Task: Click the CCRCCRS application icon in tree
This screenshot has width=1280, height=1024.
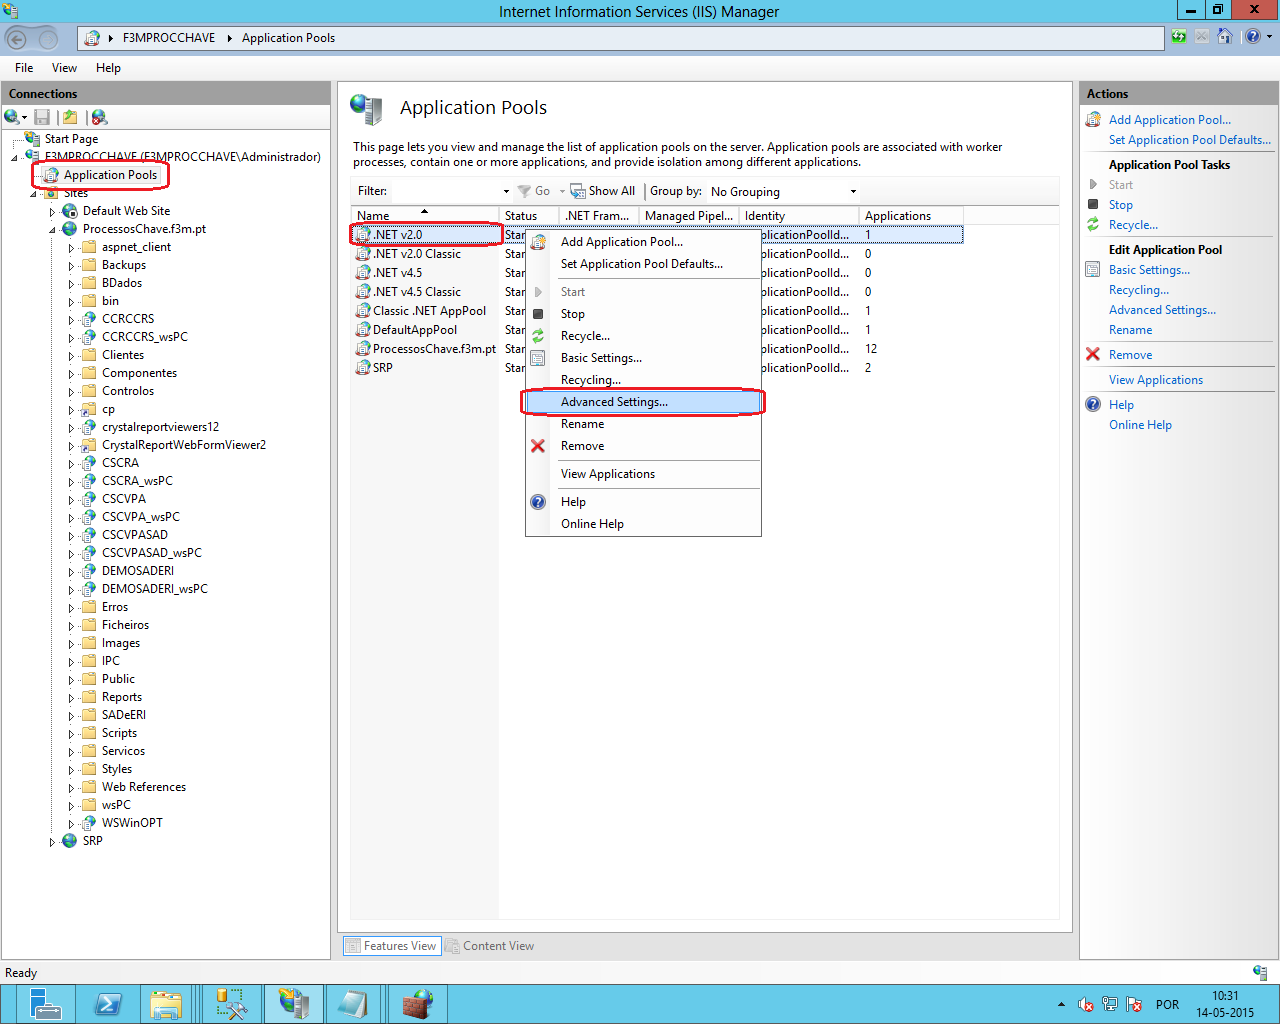Action: [89, 319]
